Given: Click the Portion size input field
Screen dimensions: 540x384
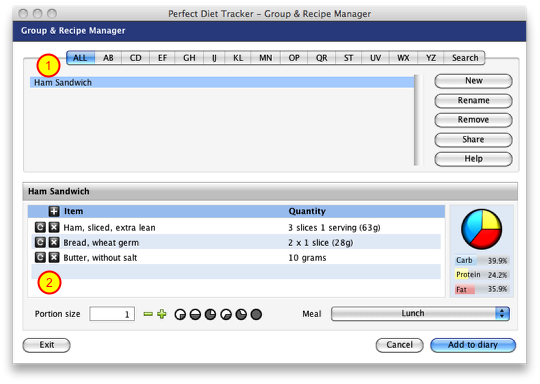Looking at the screenshot, I should tap(112, 314).
